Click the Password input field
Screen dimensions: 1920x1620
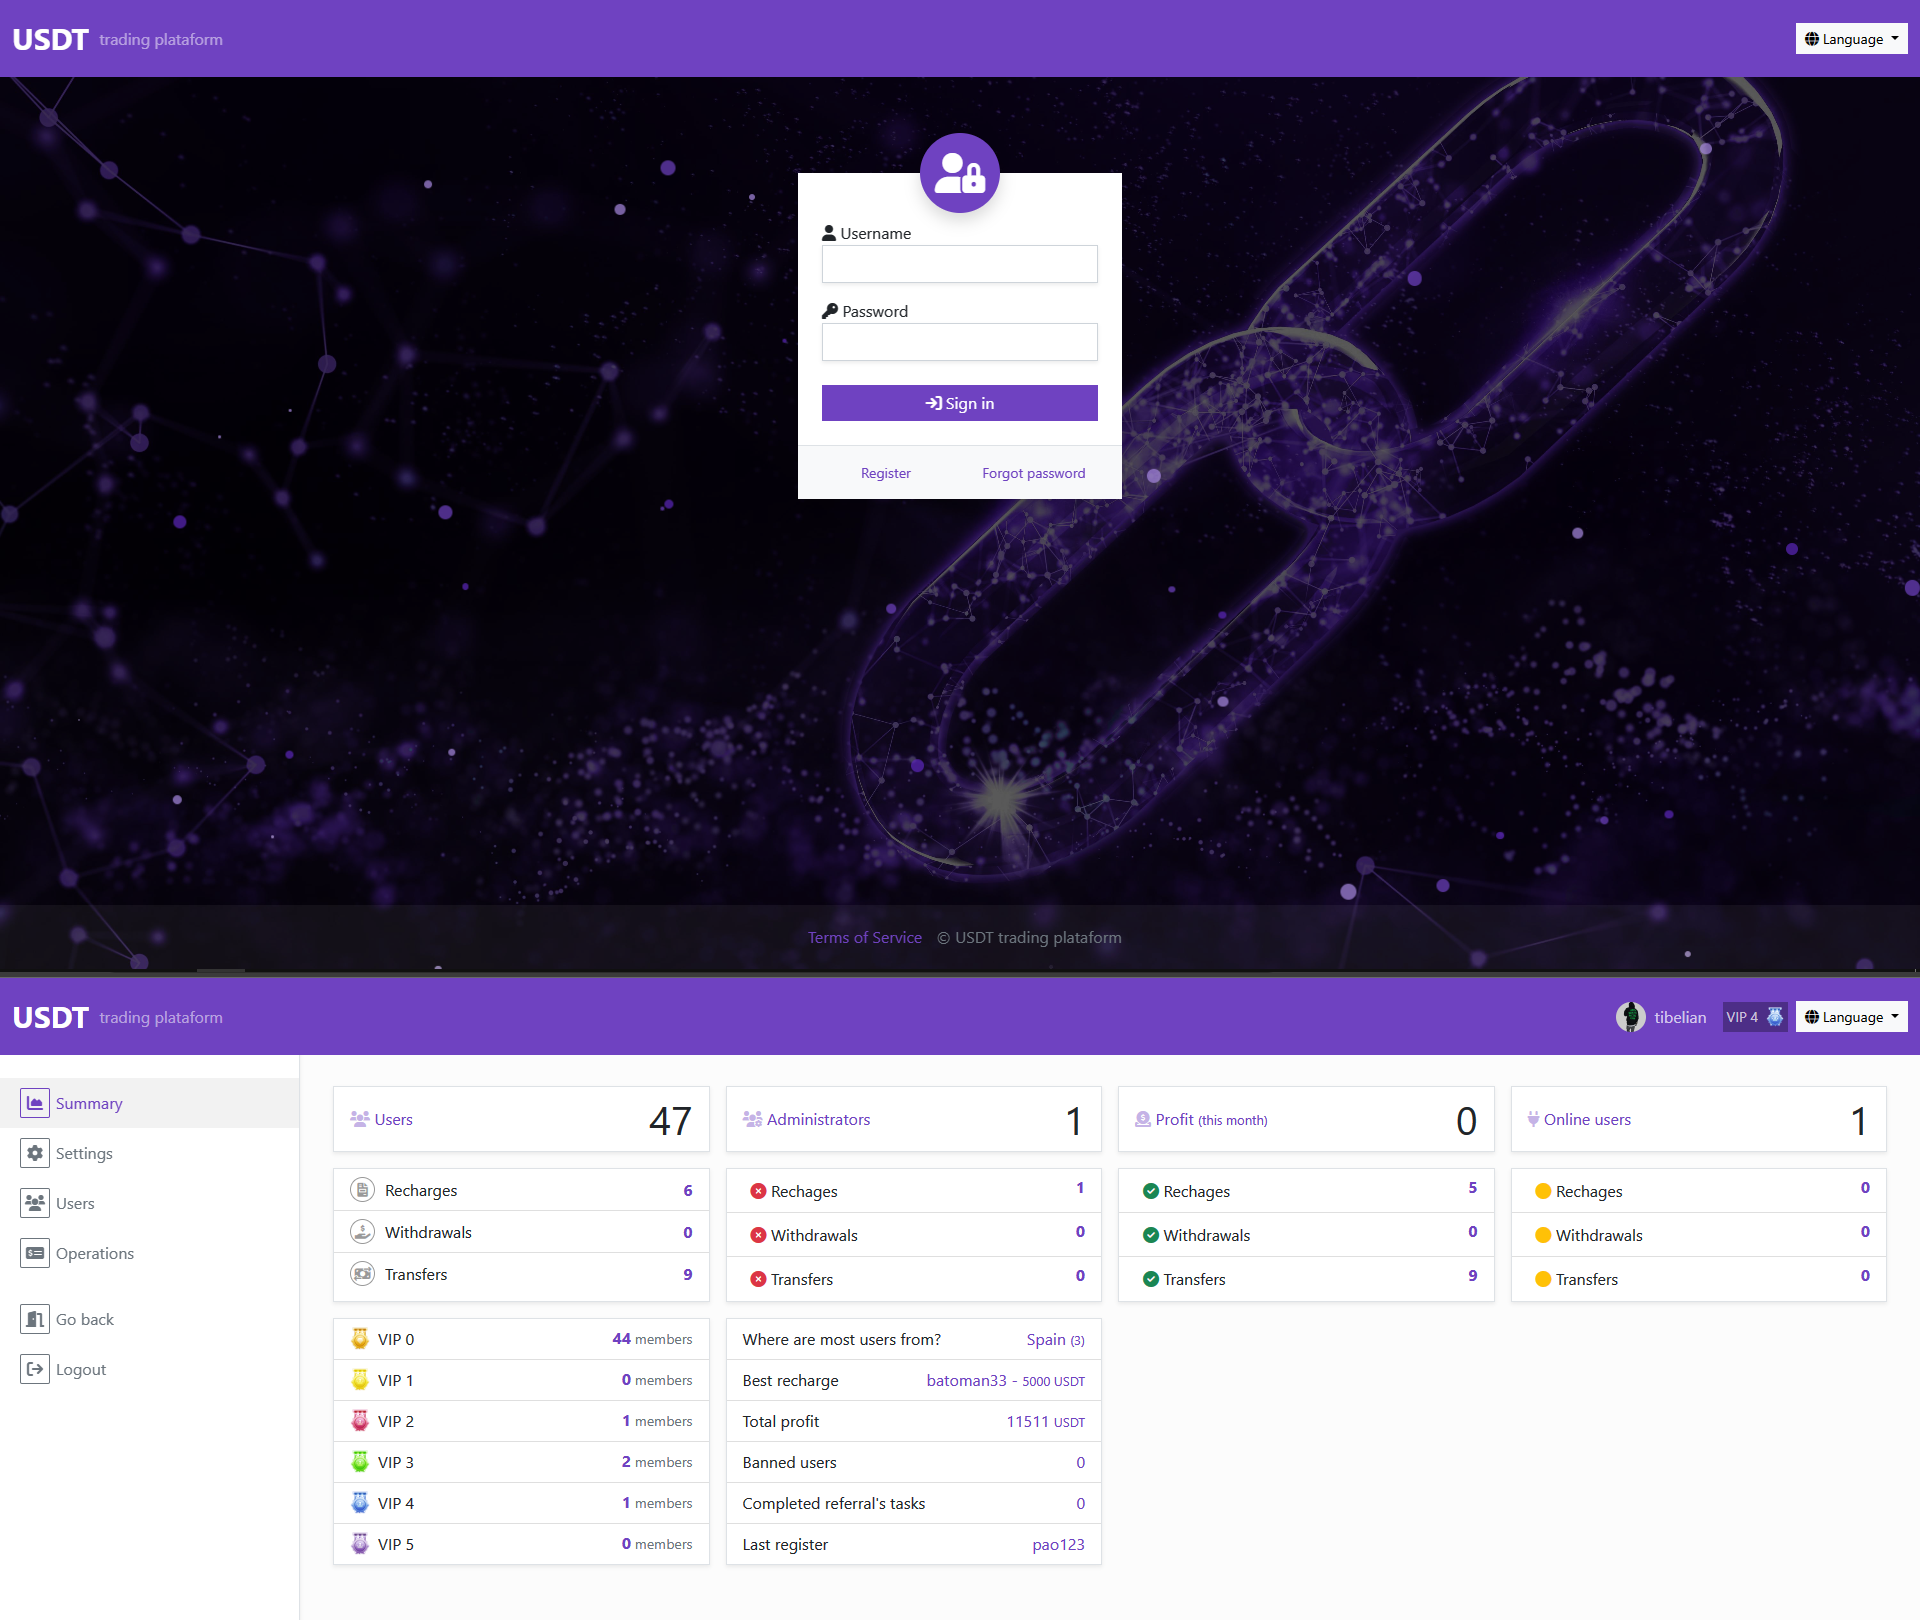(959, 342)
